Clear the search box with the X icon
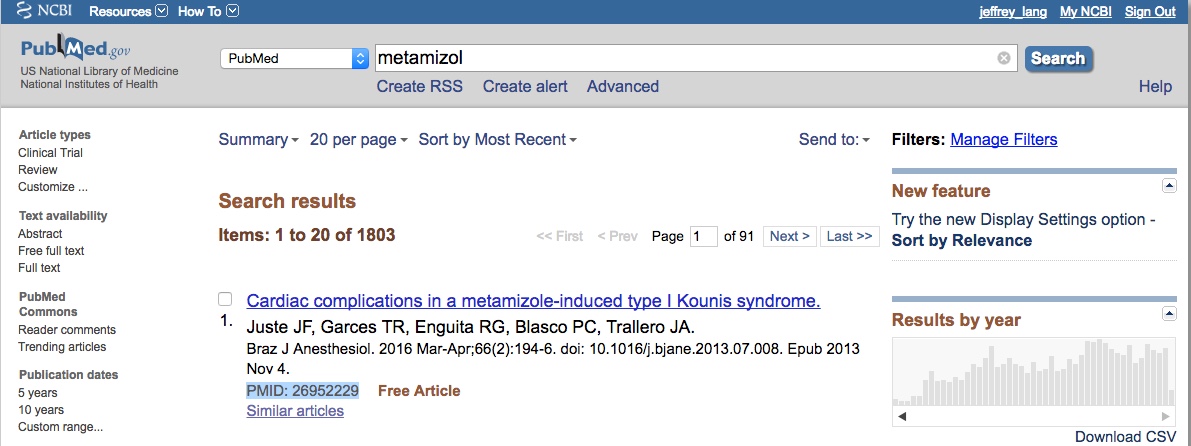The image size is (1191, 446). (1004, 58)
